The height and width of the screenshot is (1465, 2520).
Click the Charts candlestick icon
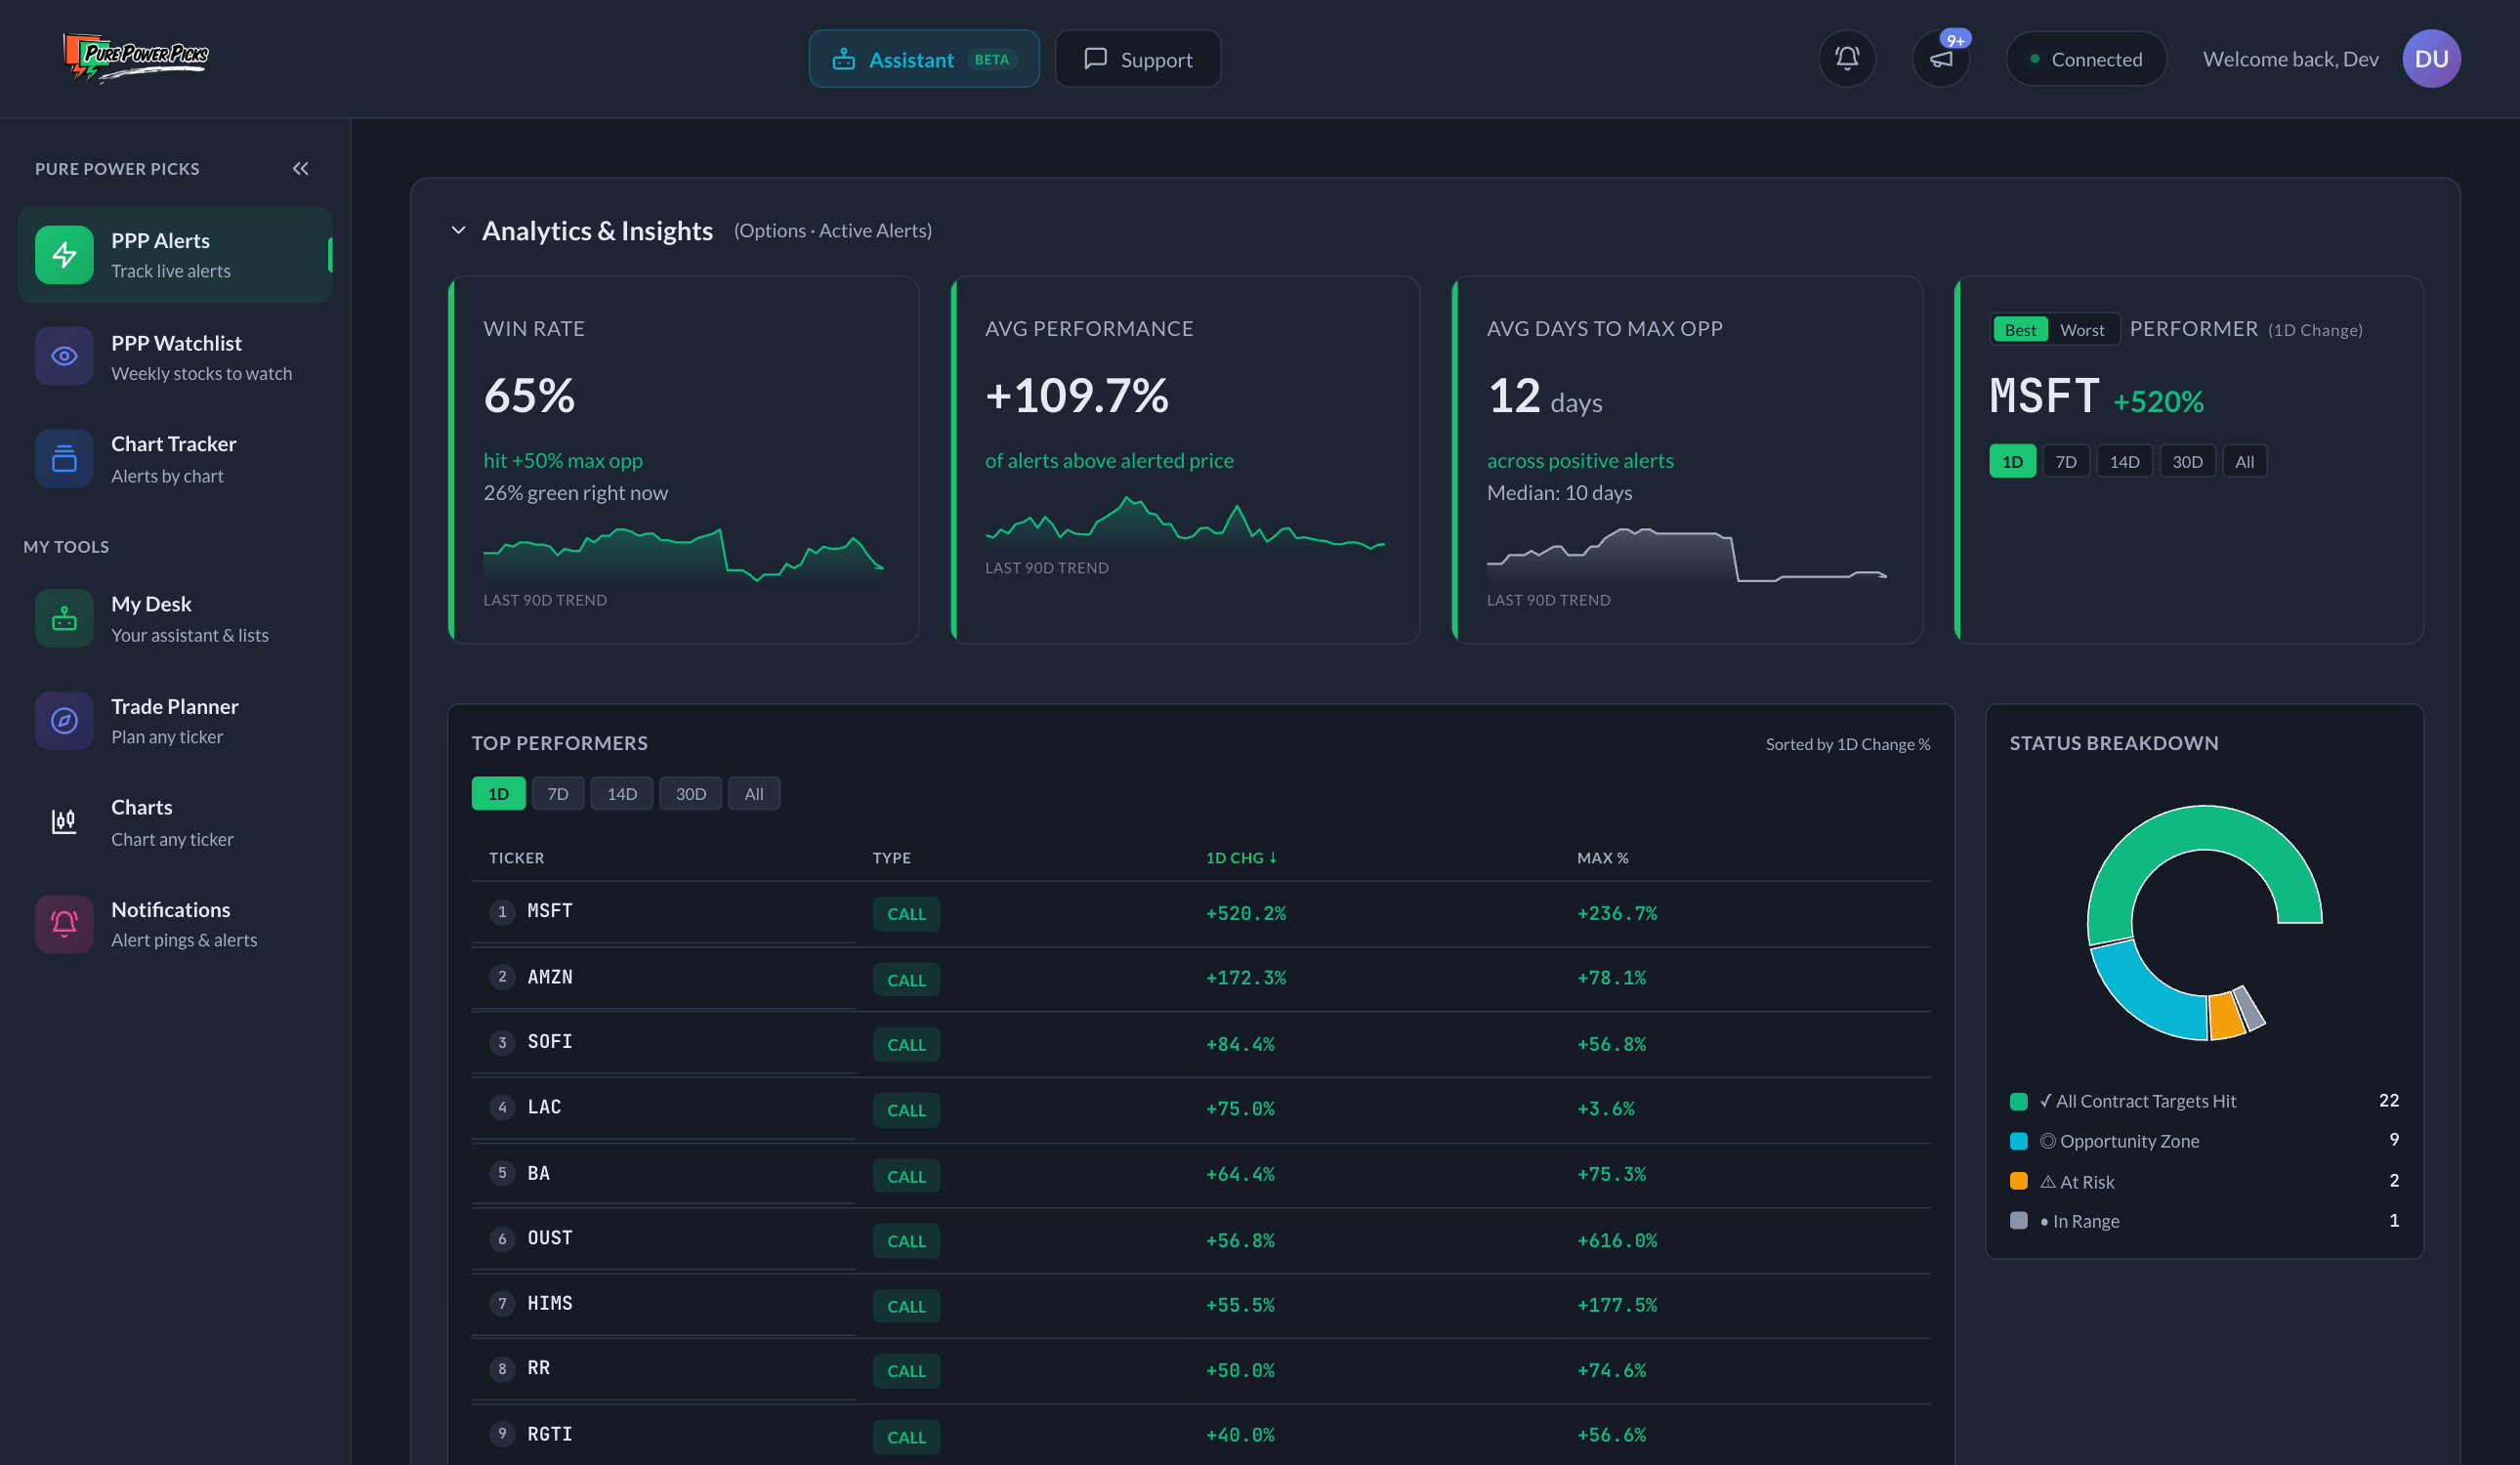[64, 822]
